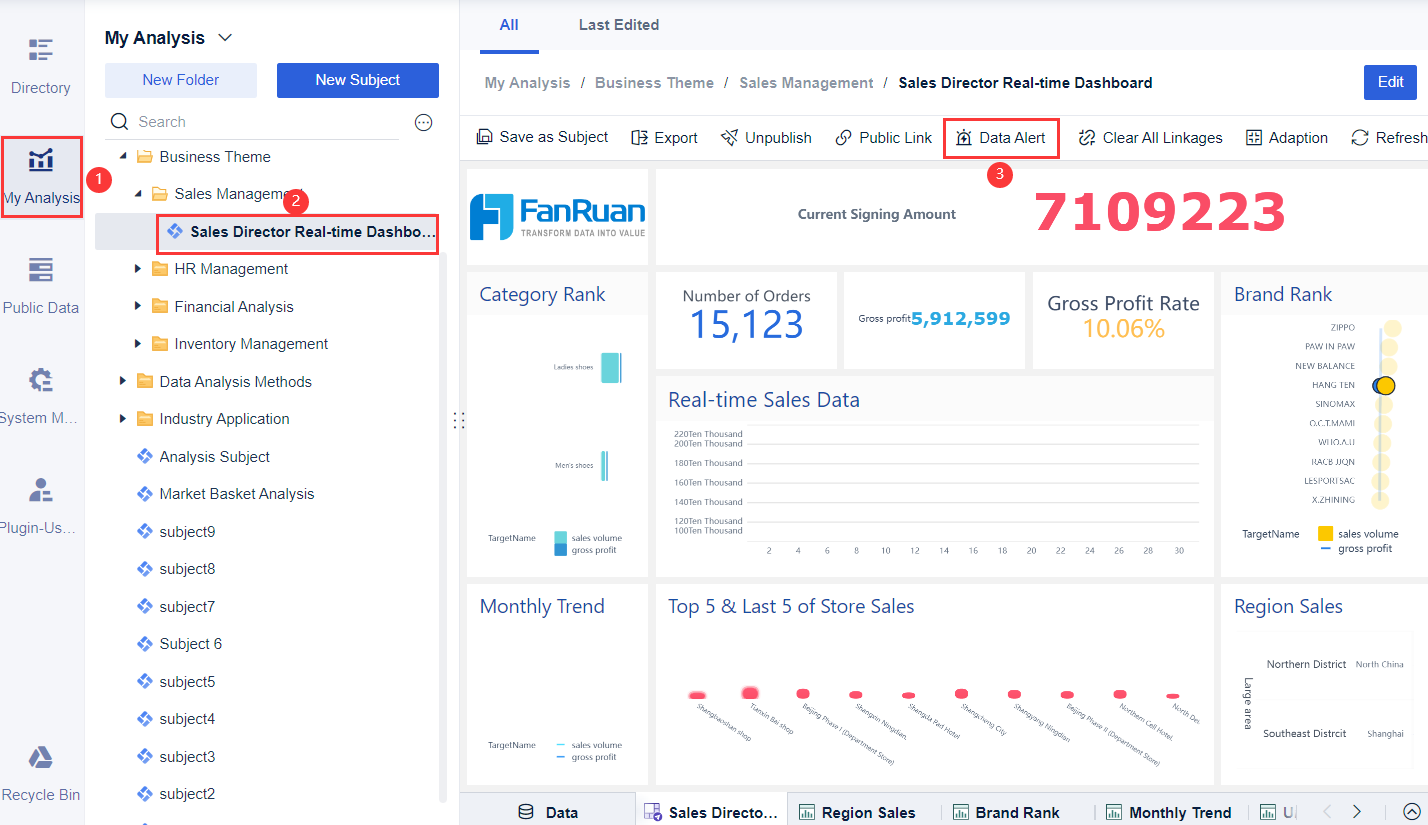1428x825 pixels.
Task: Open Data Alert settings
Action: [1001, 137]
